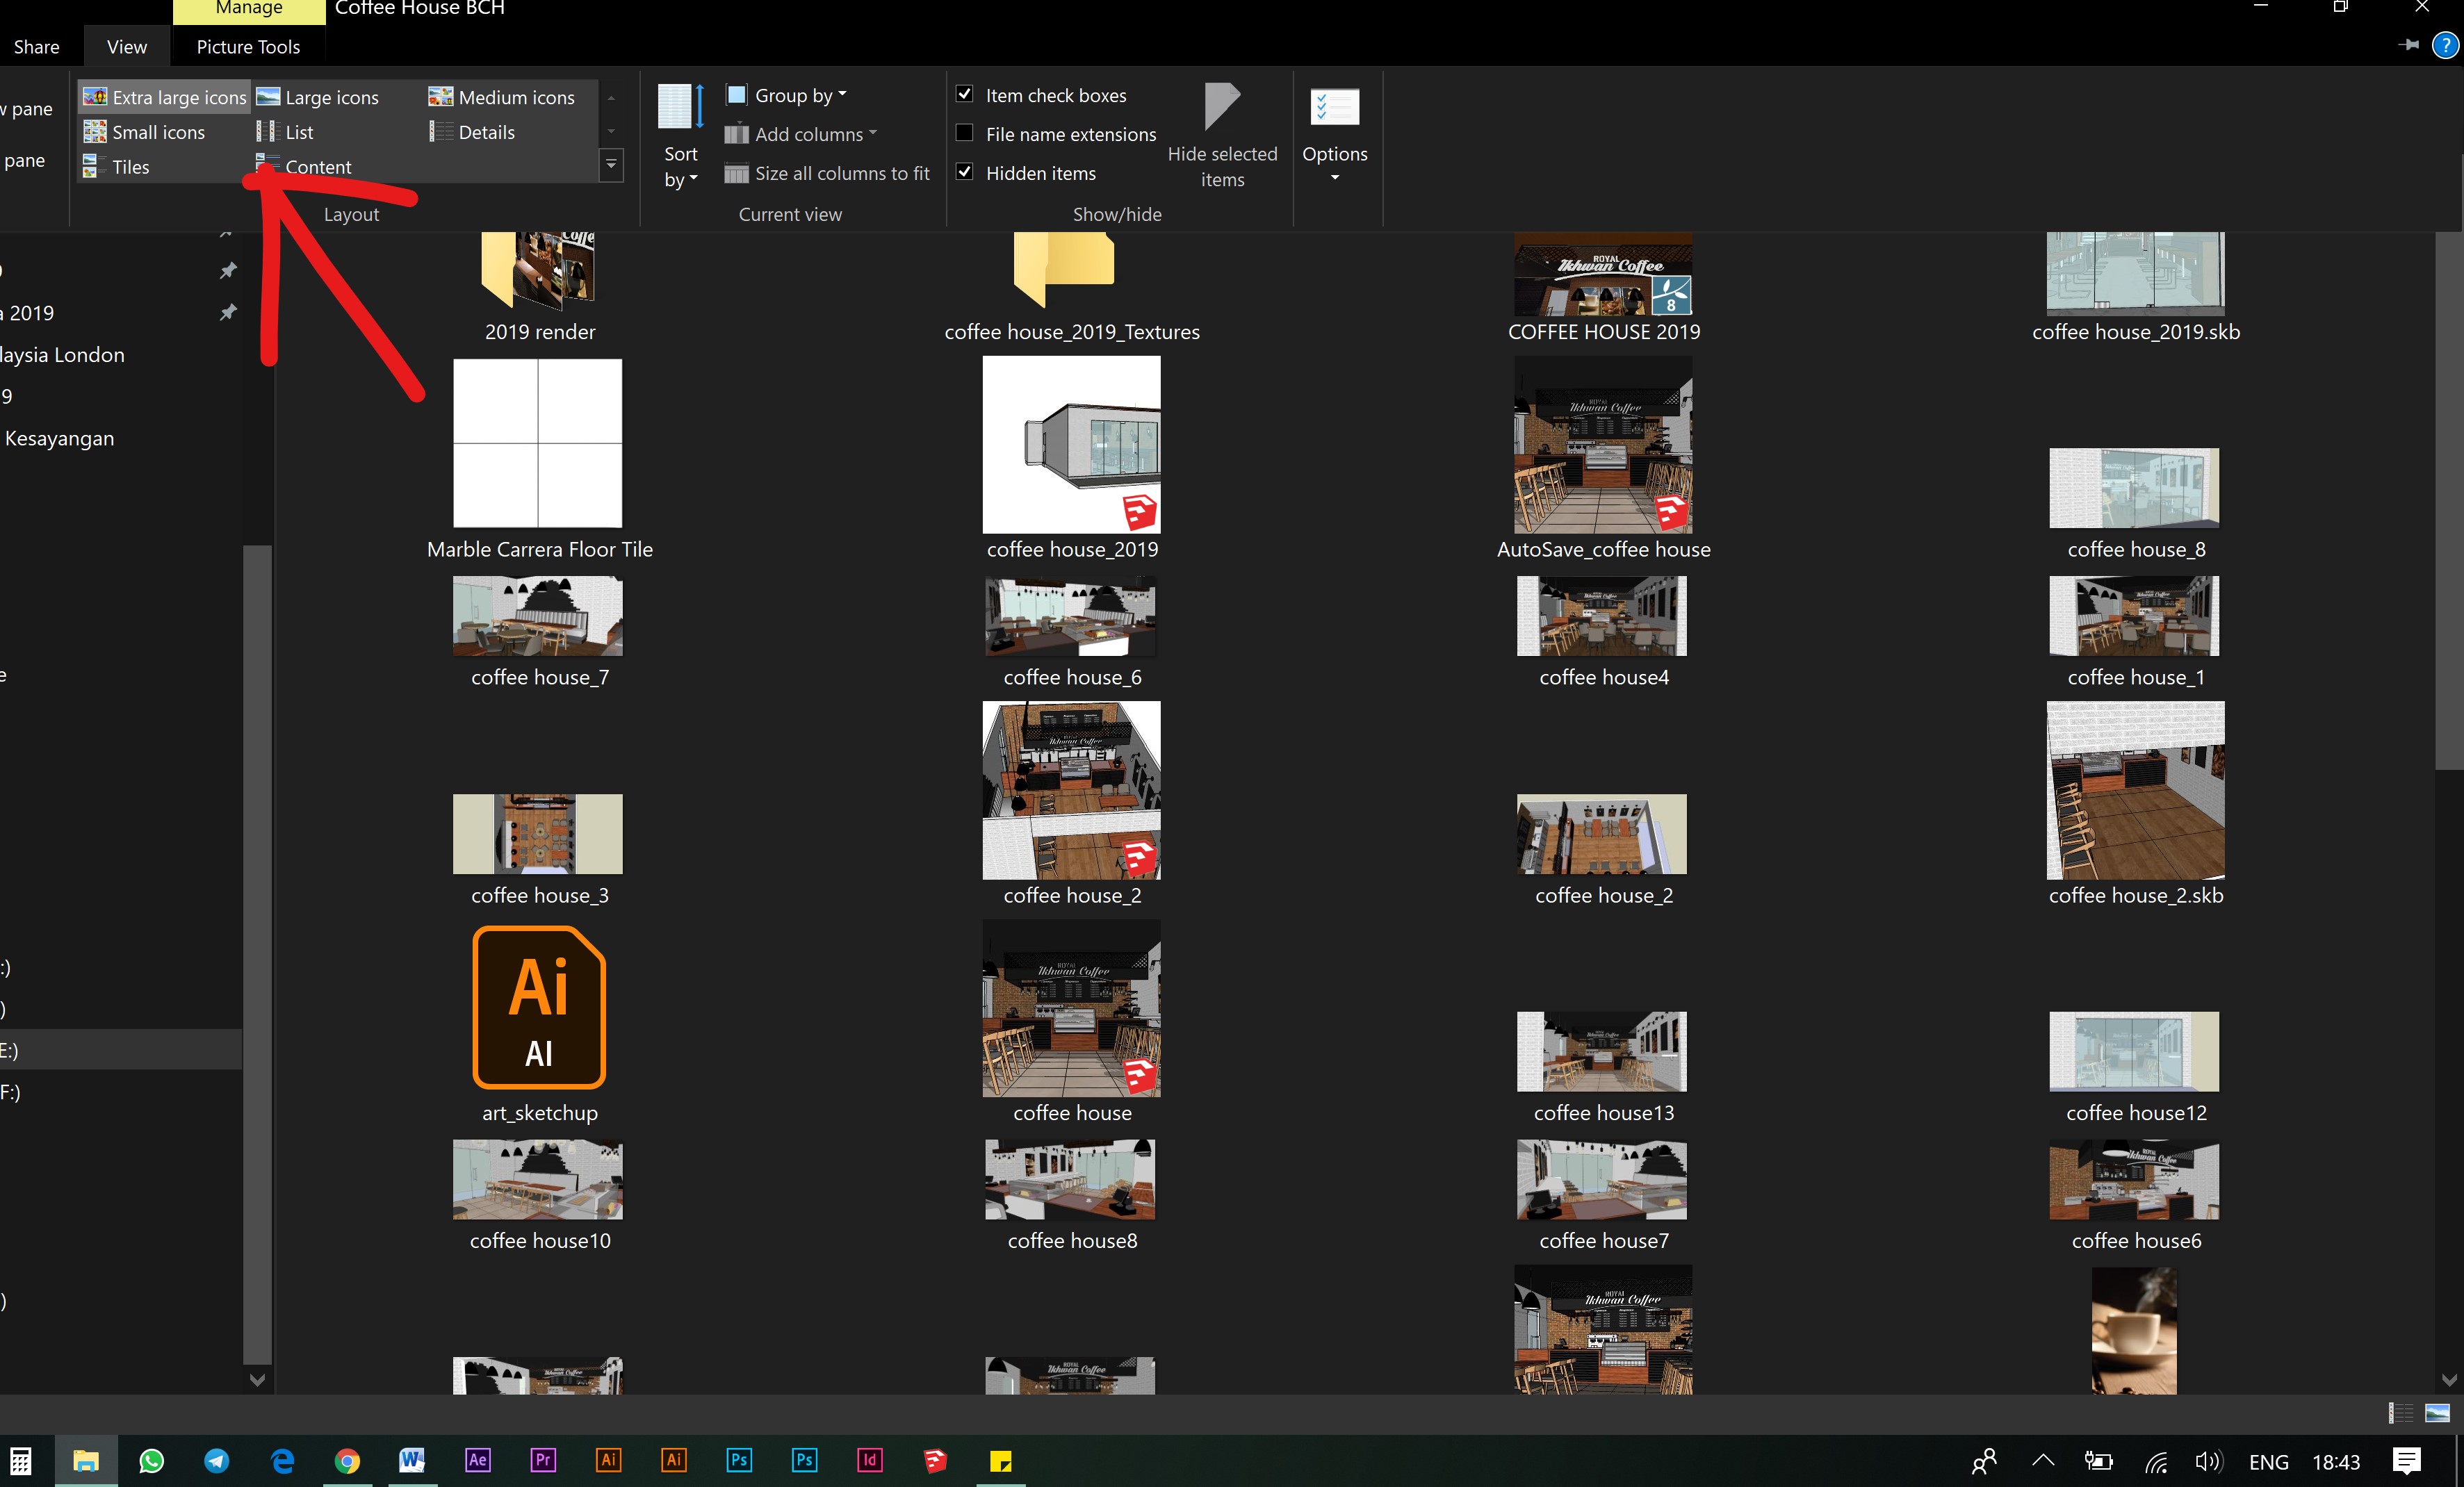Choose Medium icons layout
This screenshot has width=2464, height=1487.
[x=502, y=97]
